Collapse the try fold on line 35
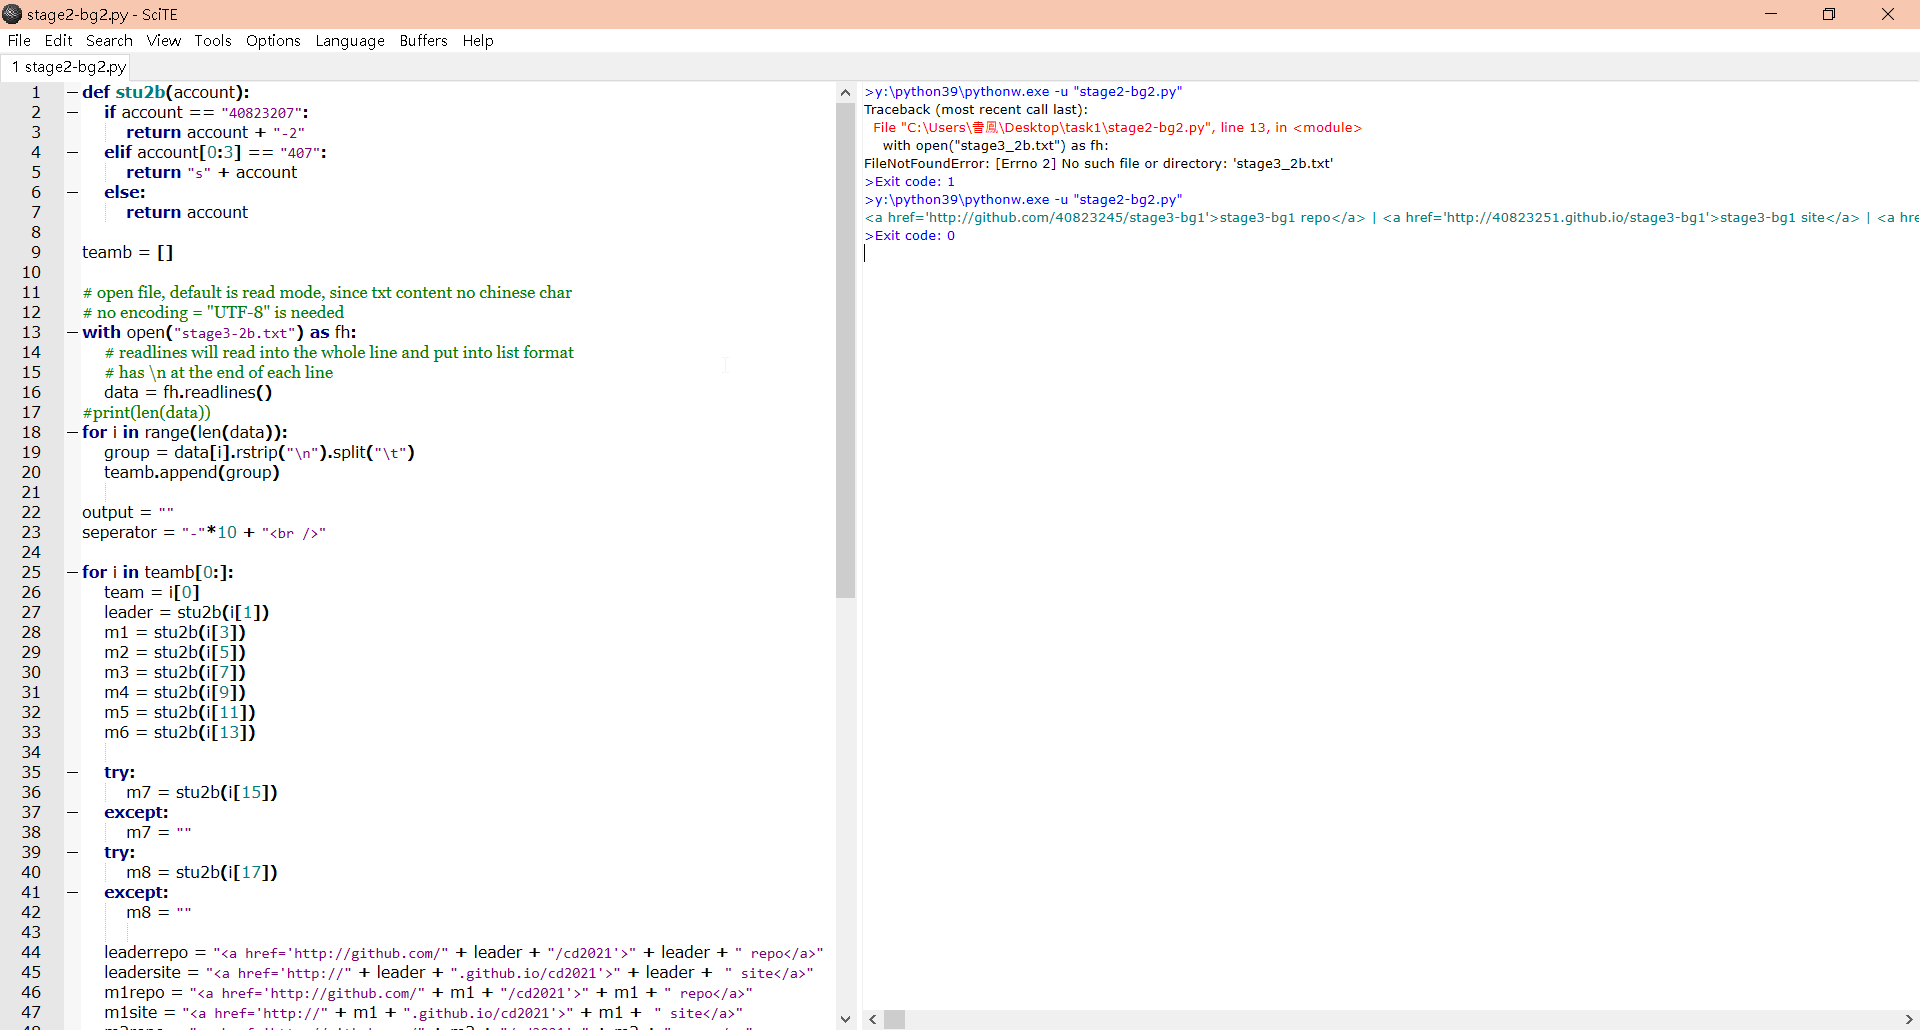1920x1030 pixels. point(72,772)
